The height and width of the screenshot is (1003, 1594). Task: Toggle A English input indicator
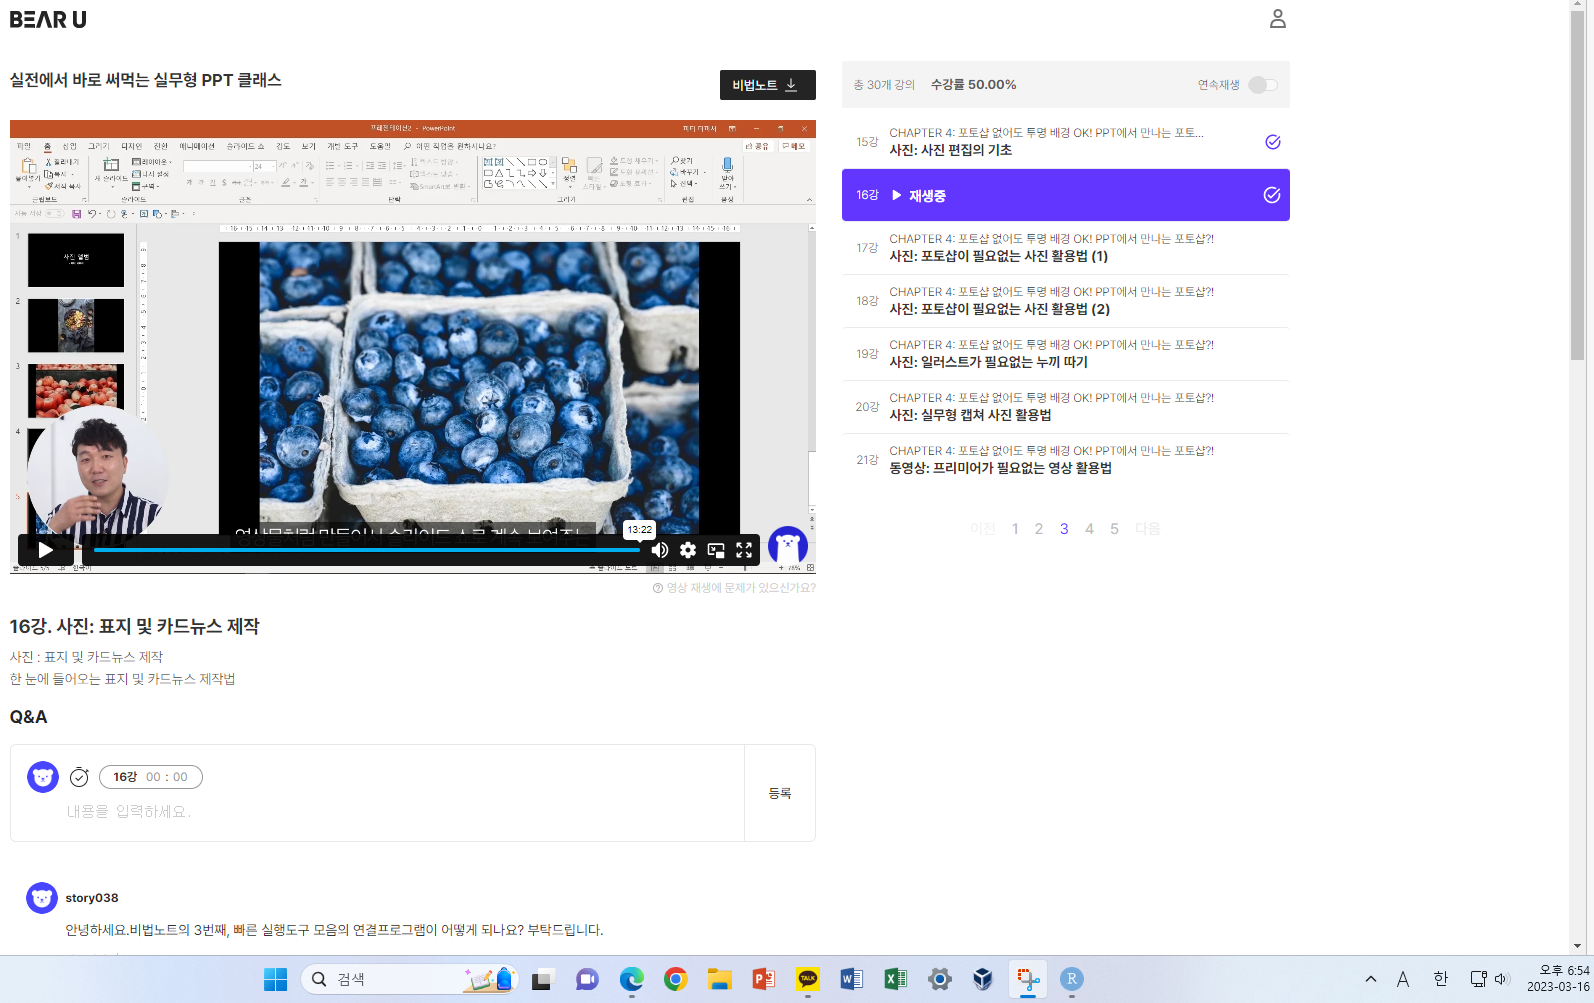click(x=1403, y=979)
